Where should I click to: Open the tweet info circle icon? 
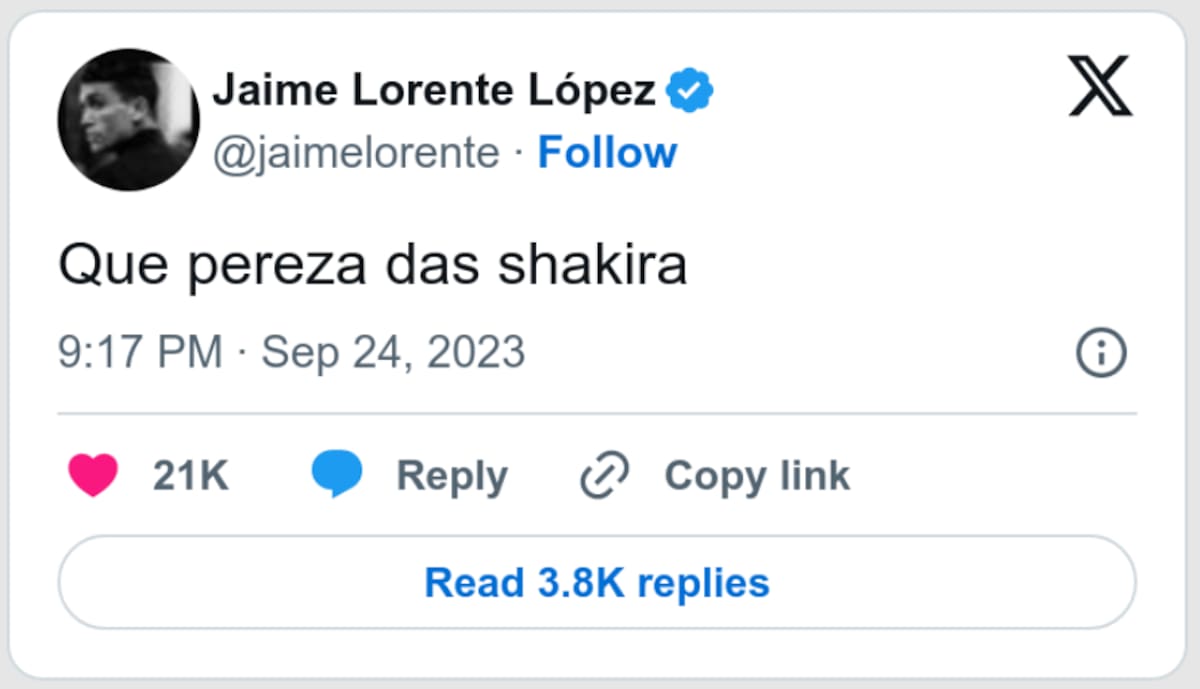pos(1101,353)
